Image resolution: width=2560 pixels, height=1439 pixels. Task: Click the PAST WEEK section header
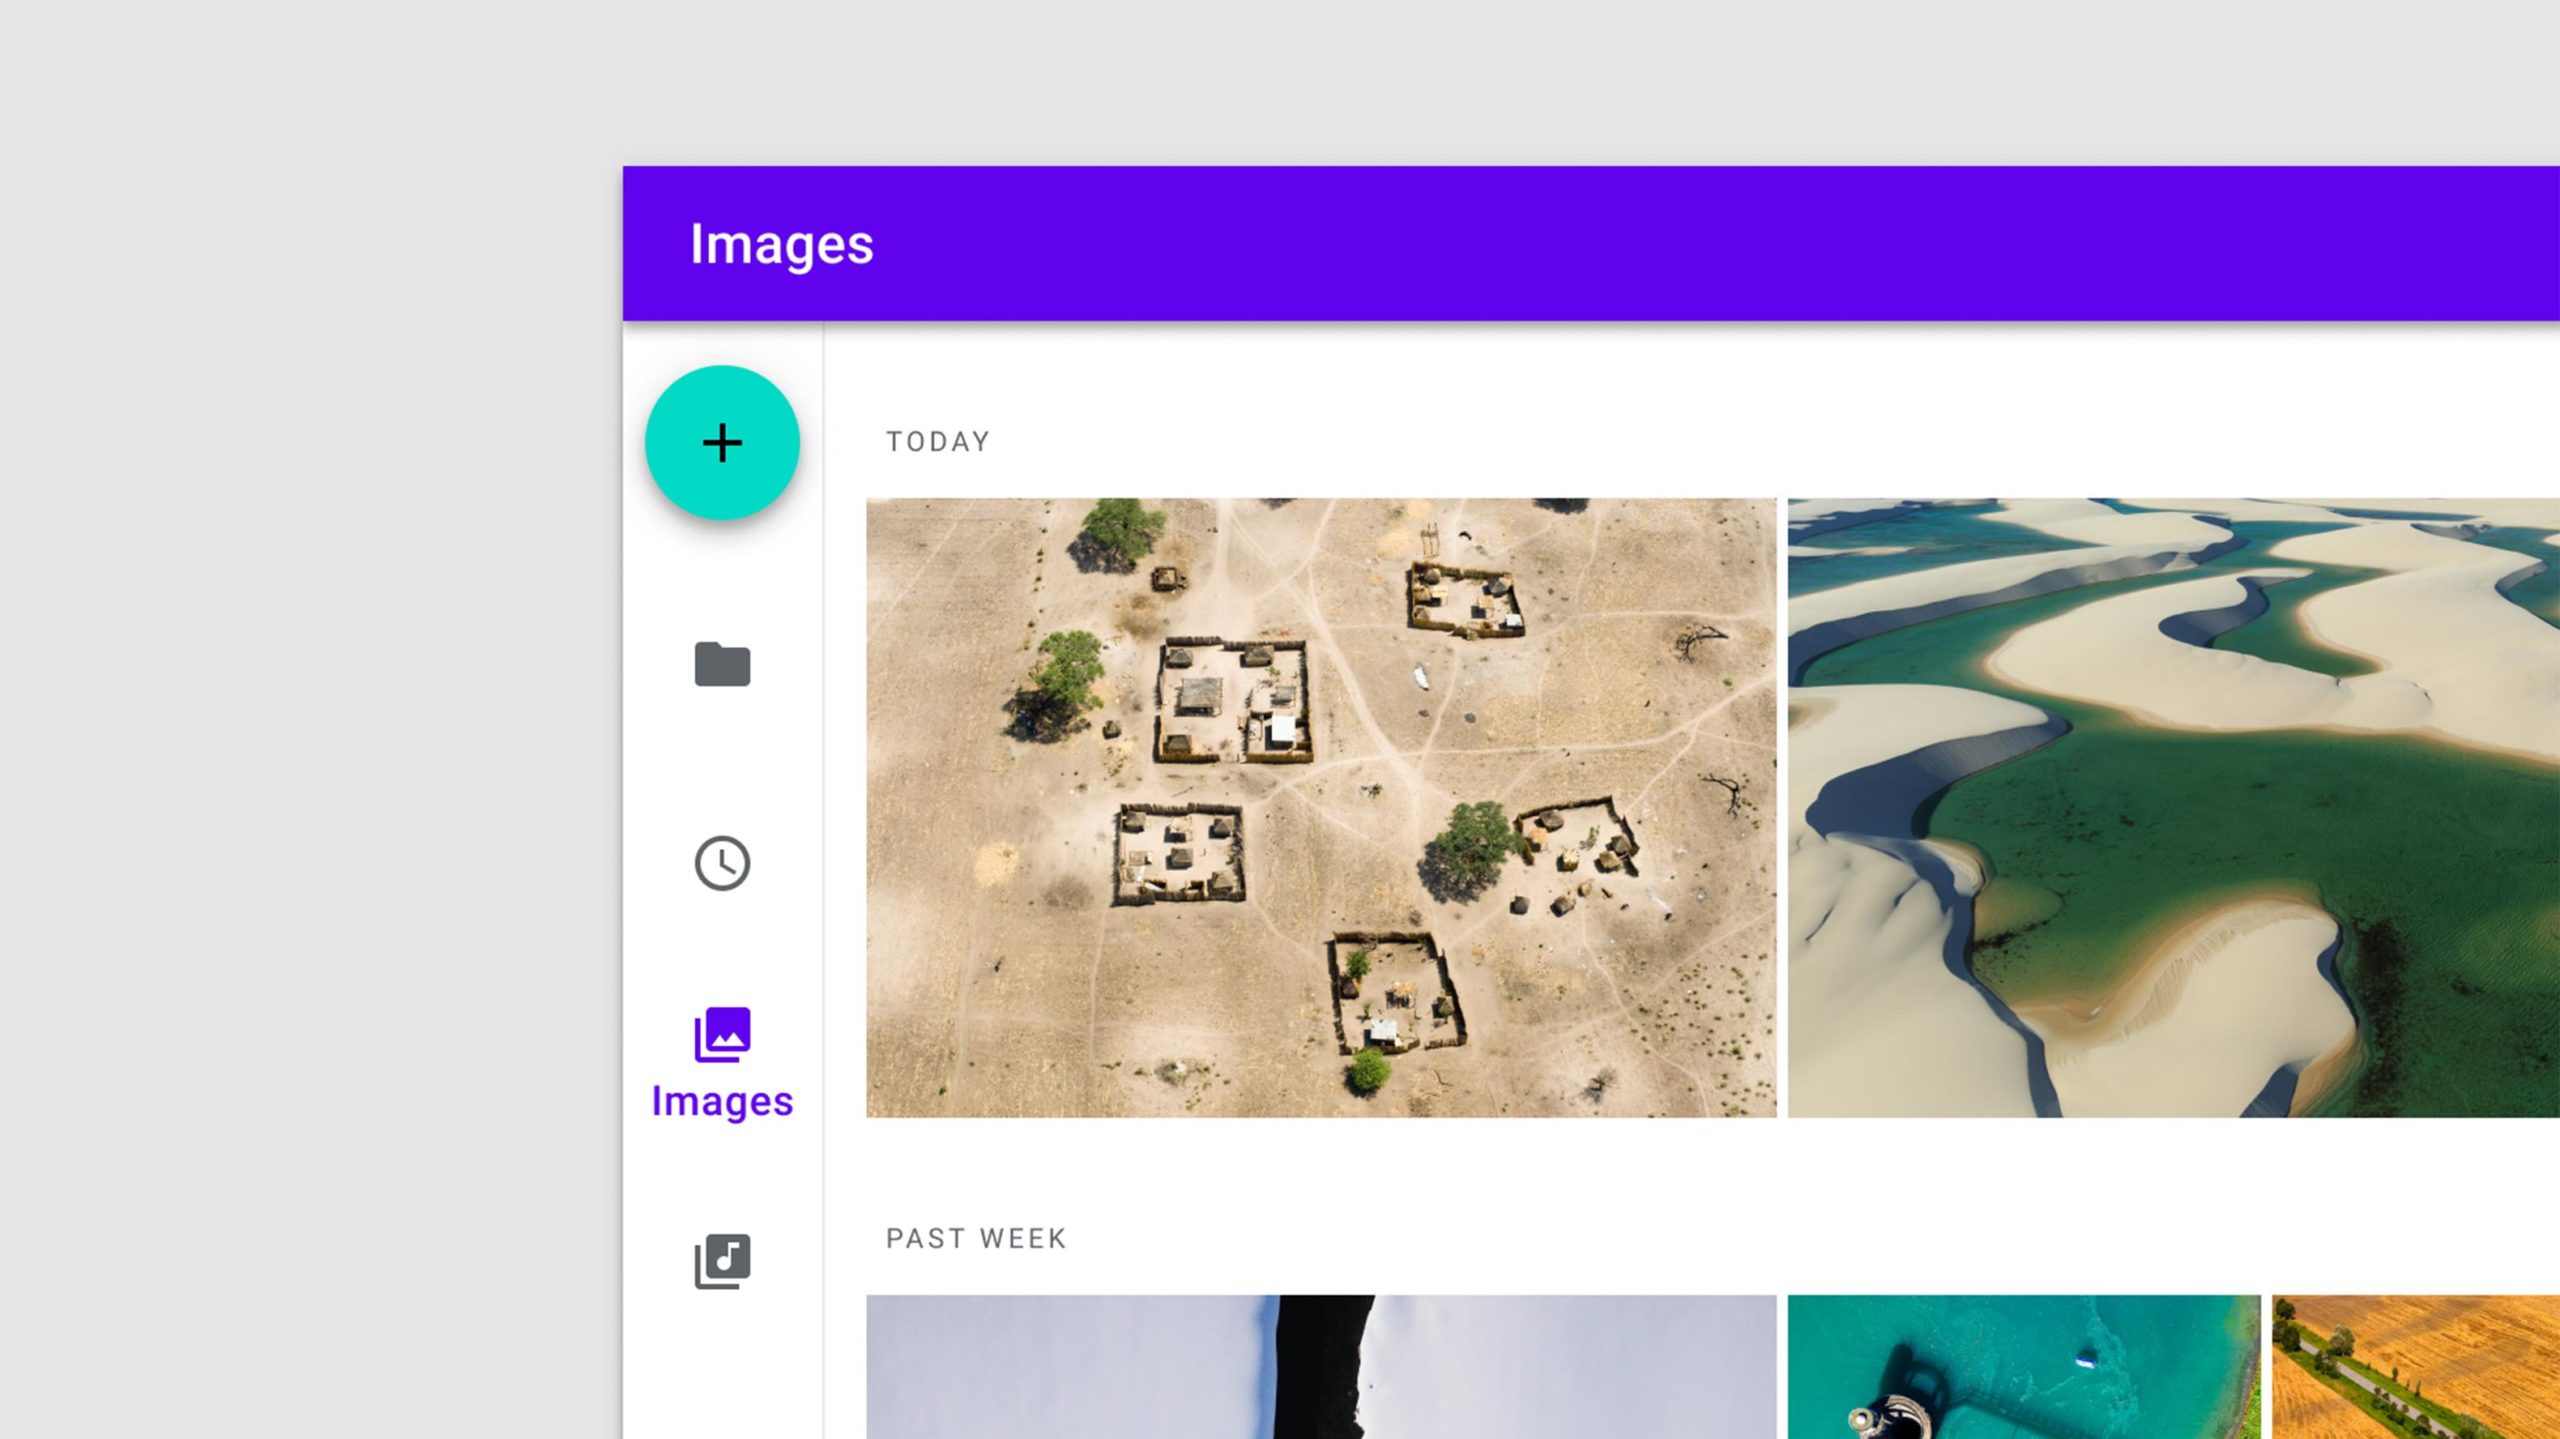(x=976, y=1239)
